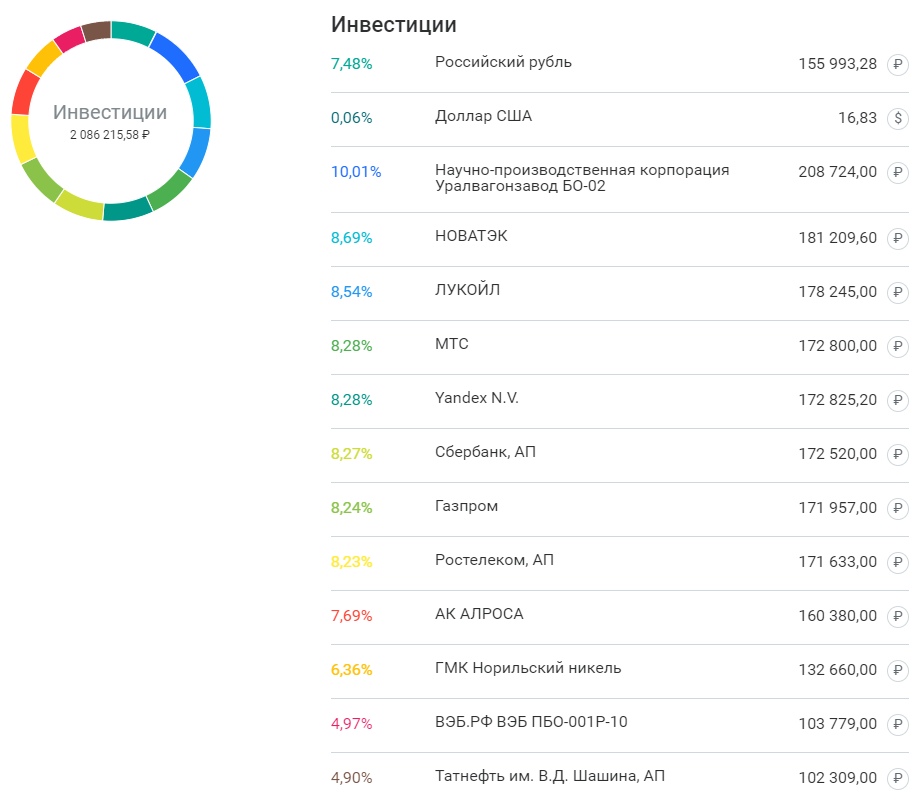The width and height of the screenshot is (917, 801).
Task: Click the 10,01% share value
Action: point(356,172)
